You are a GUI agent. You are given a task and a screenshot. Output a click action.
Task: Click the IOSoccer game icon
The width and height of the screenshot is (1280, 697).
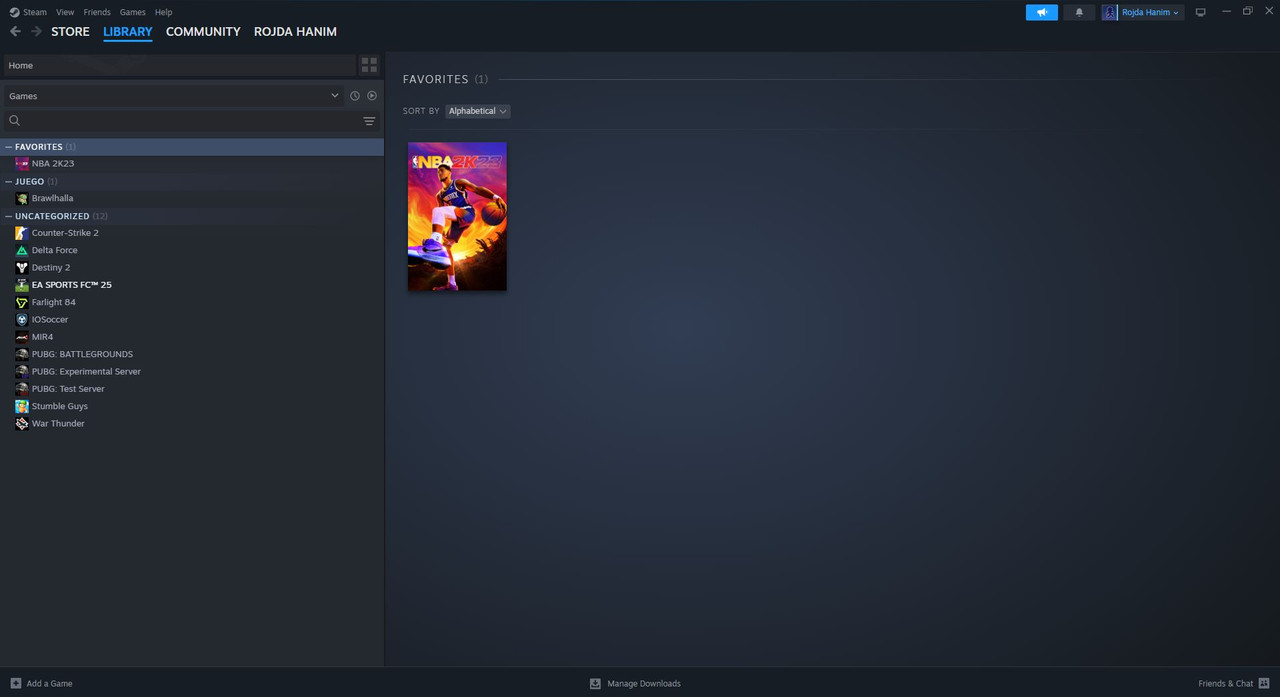(22, 319)
